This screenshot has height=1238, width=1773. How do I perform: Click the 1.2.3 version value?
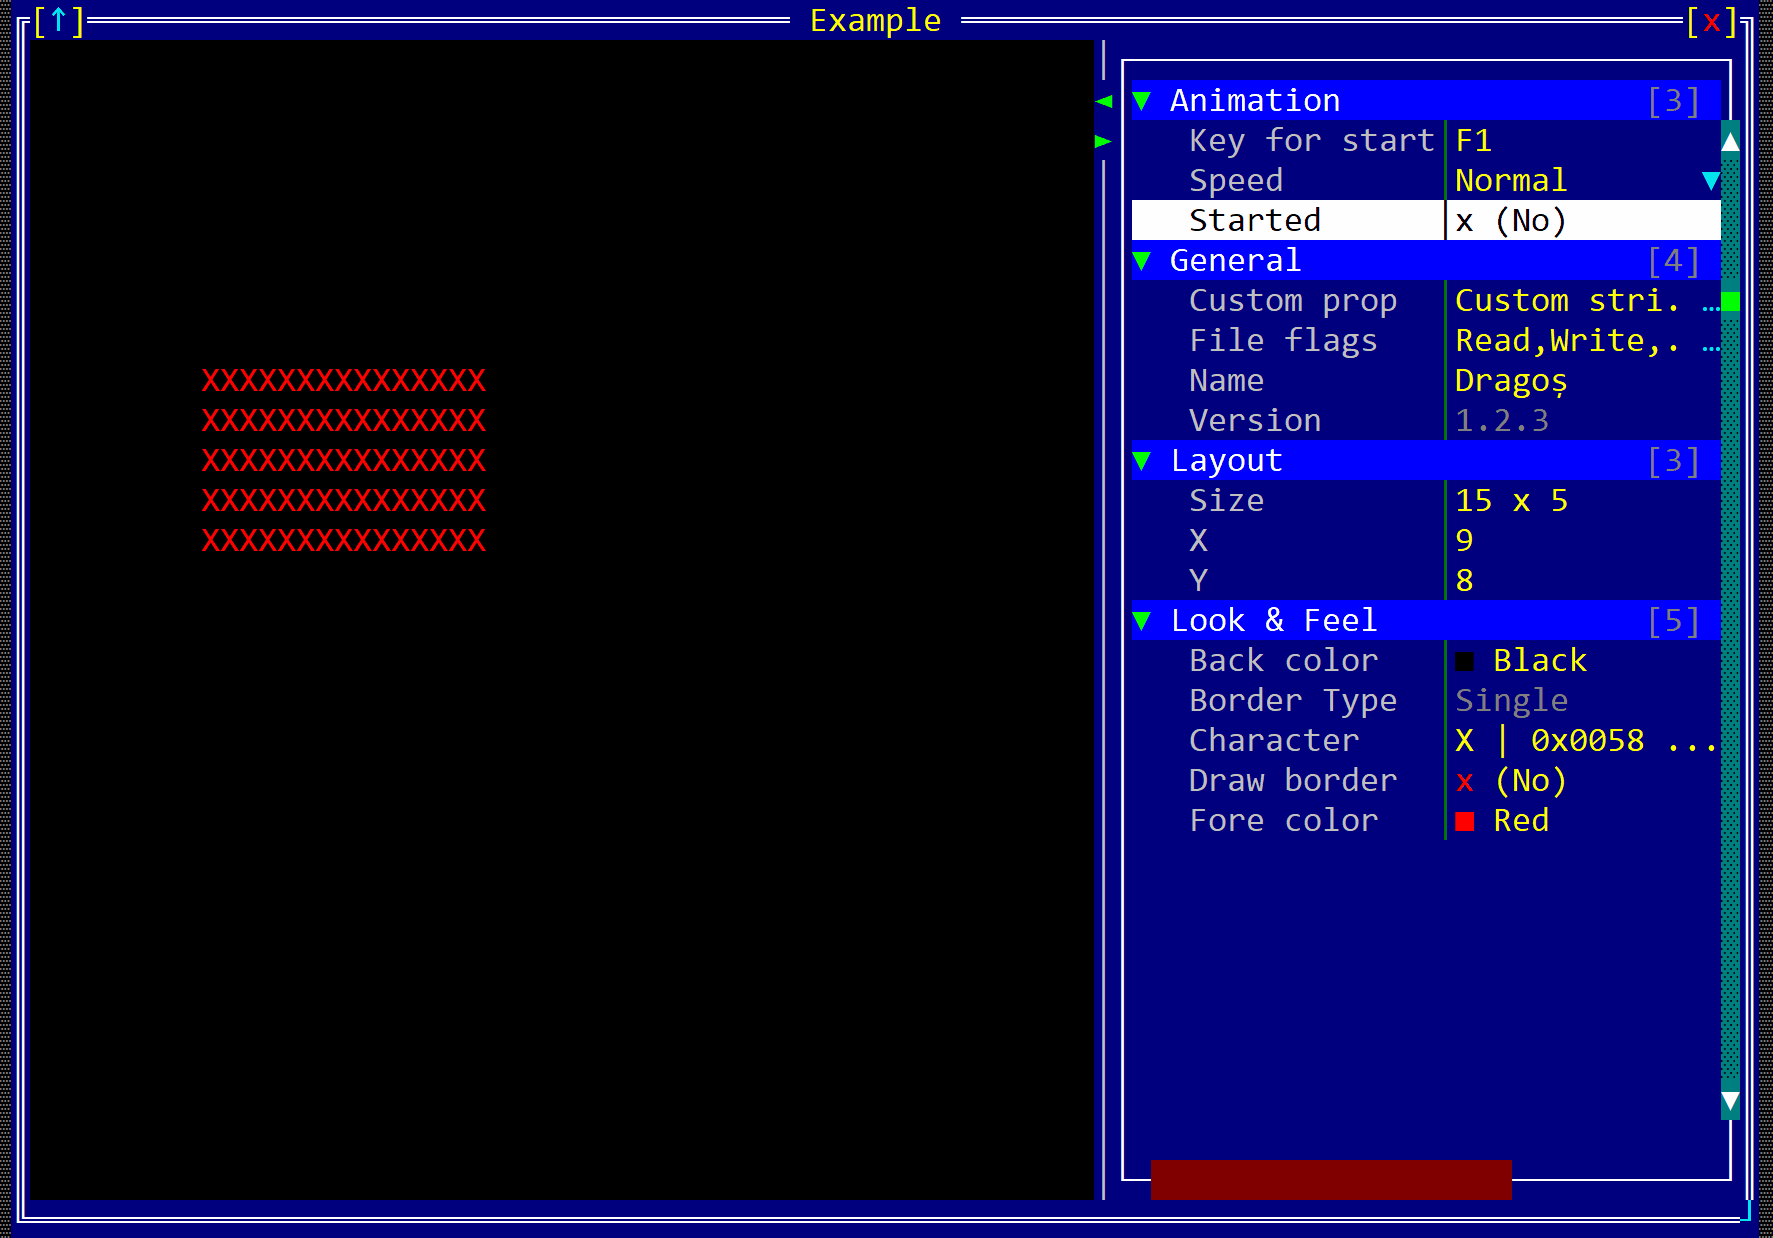pos(1501,421)
